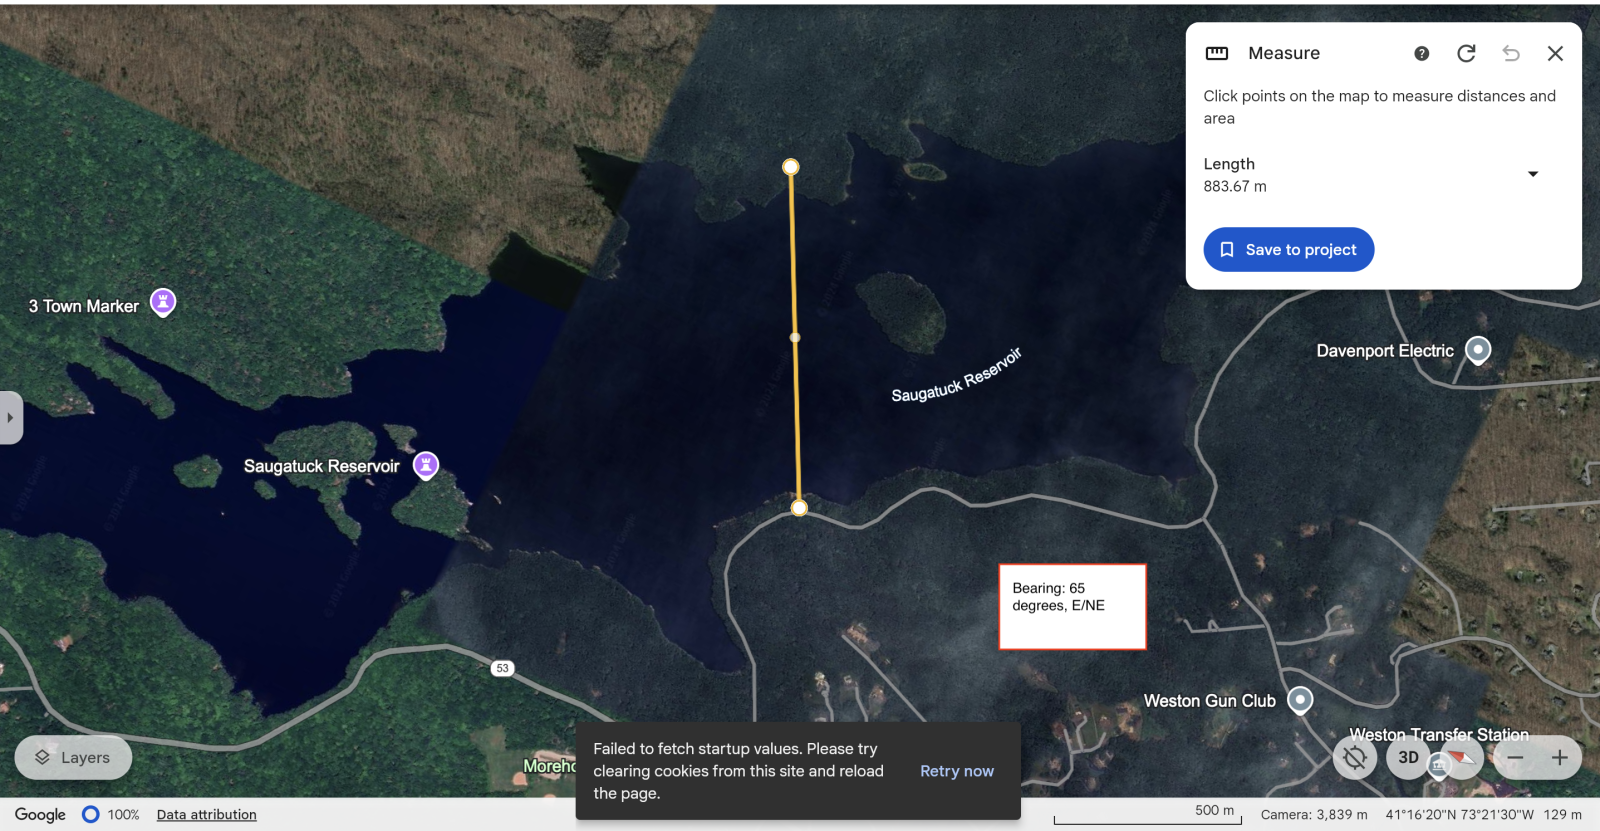
Task: Open the Data attribution link
Action: click(206, 815)
